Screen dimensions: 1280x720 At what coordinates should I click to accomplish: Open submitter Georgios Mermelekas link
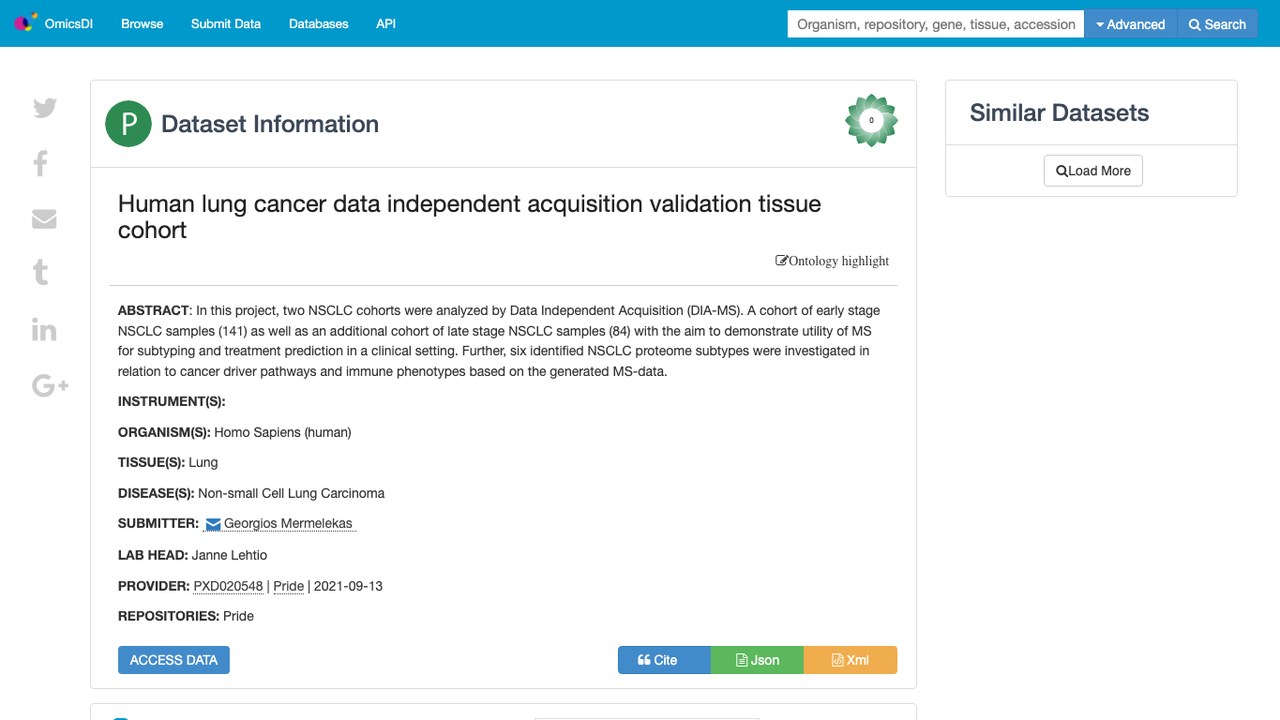[288, 523]
